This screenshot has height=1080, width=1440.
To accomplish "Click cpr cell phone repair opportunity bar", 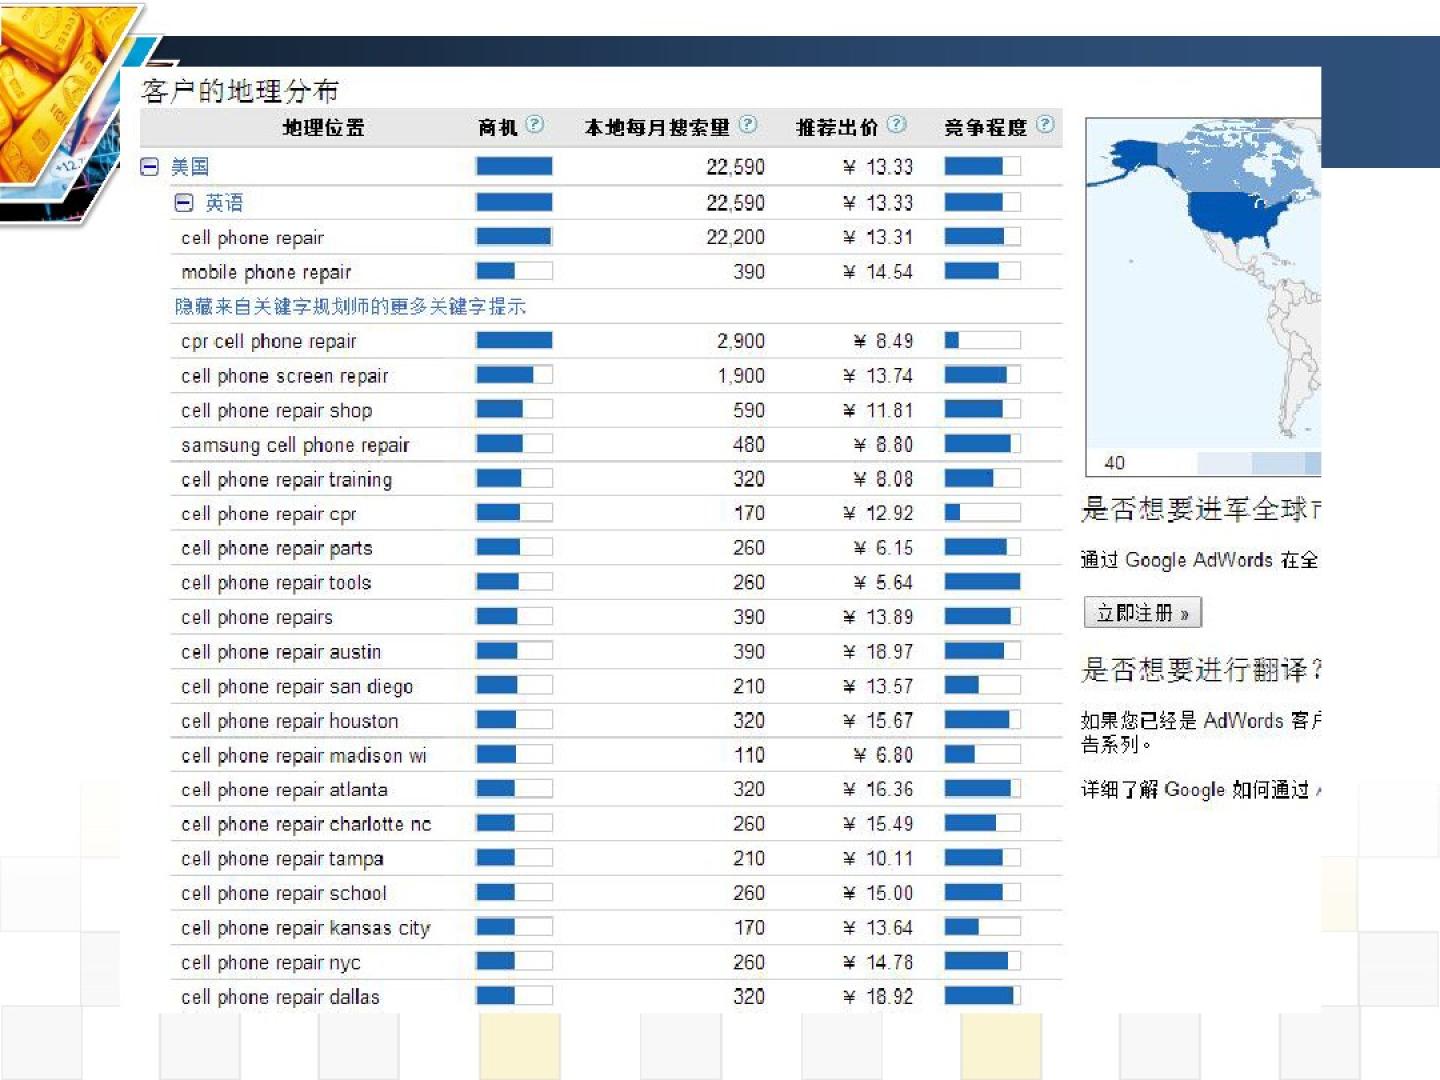I will click(514, 341).
